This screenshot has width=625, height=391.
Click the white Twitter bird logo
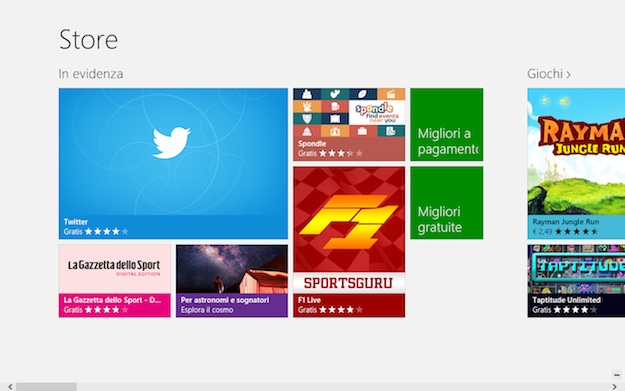coord(171,143)
